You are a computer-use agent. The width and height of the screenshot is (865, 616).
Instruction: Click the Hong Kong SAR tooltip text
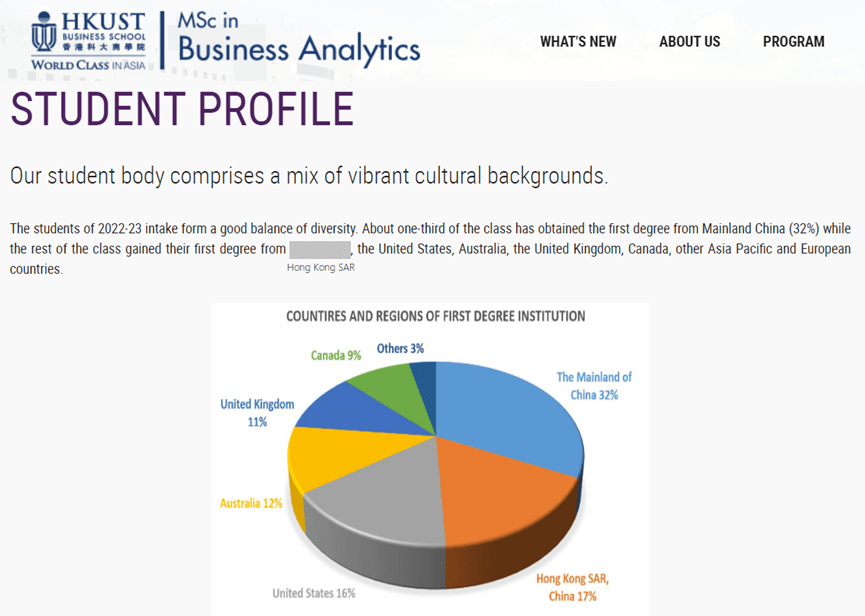321,267
